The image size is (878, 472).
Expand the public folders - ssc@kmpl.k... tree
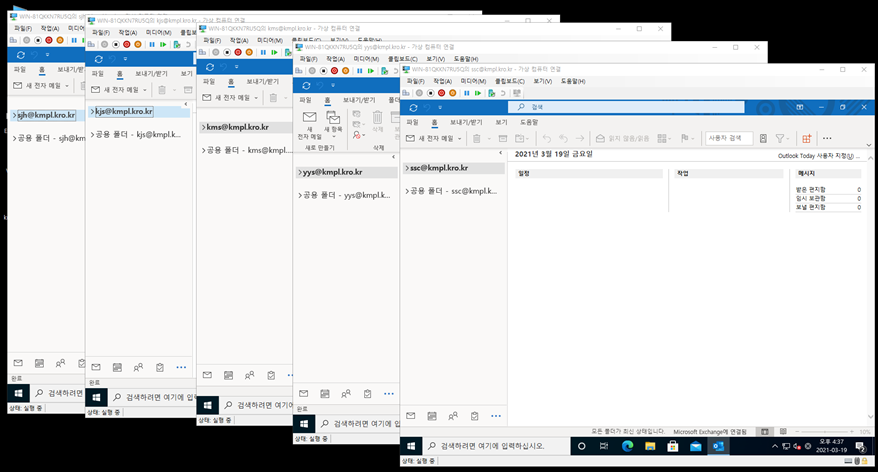click(x=407, y=191)
